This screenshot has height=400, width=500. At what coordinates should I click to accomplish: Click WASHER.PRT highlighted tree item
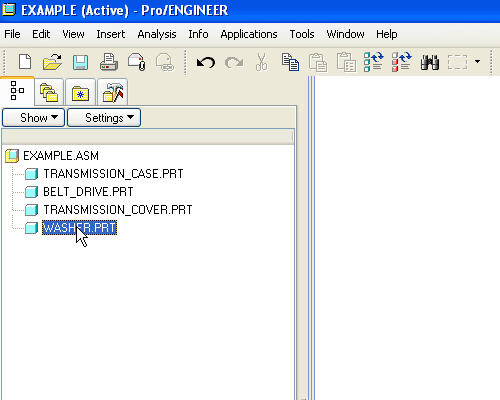coord(79,228)
